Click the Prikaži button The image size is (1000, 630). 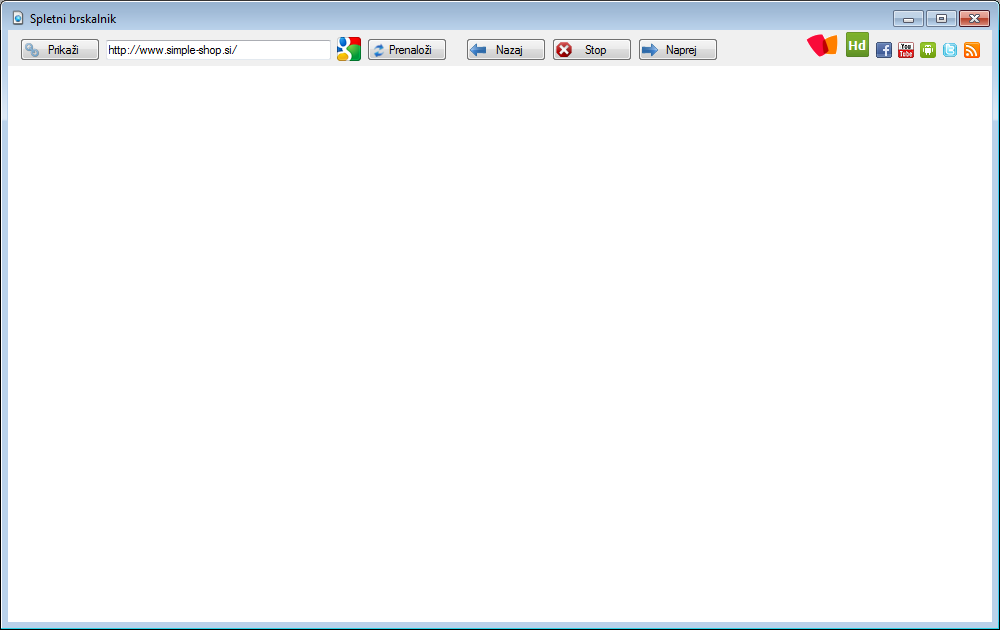click(60, 50)
